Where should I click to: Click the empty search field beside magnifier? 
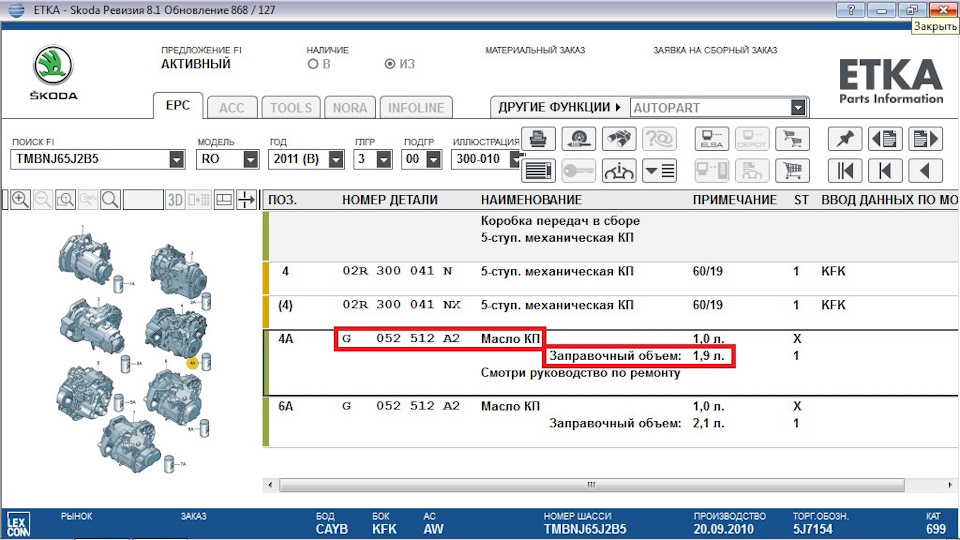(x=143, y=200)
